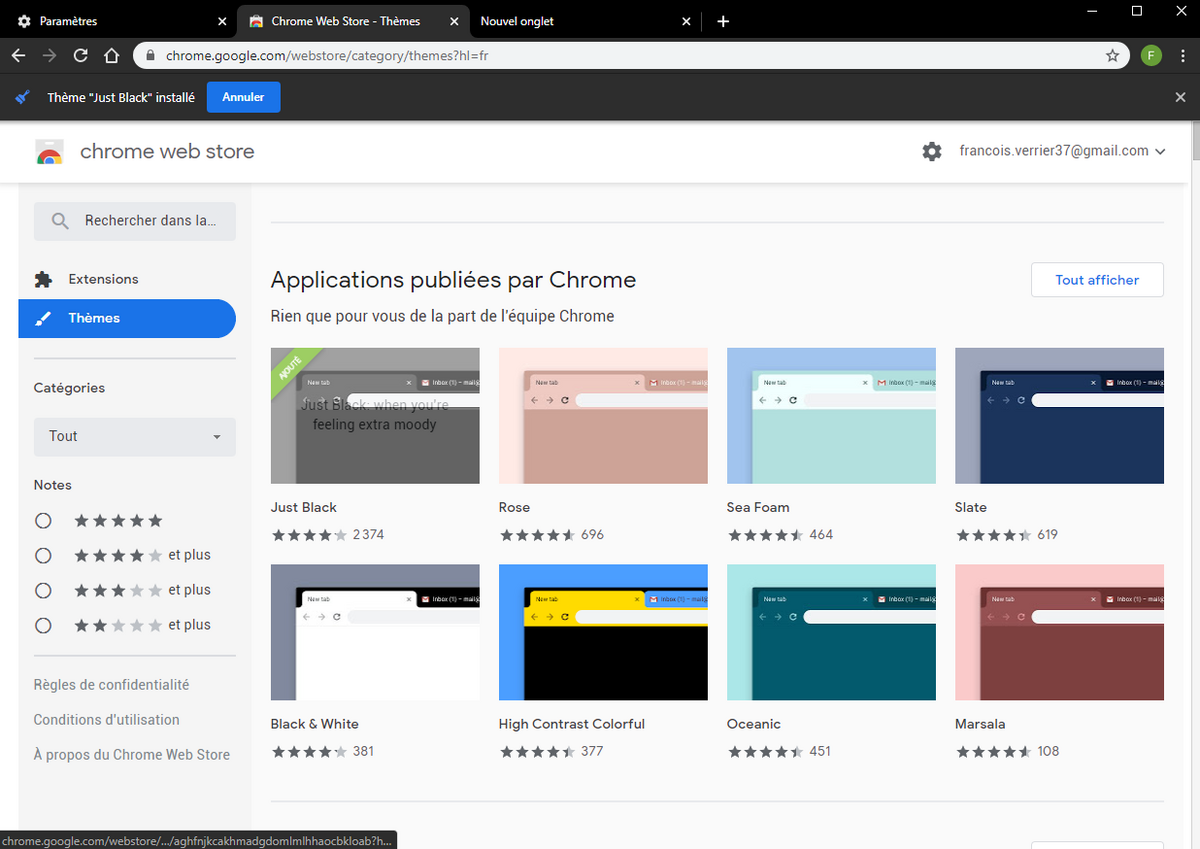Viewport: 1200px width, 849px height.
Task: Open the Marsala theme thumbnail
Action: (x=1059, y=632)
